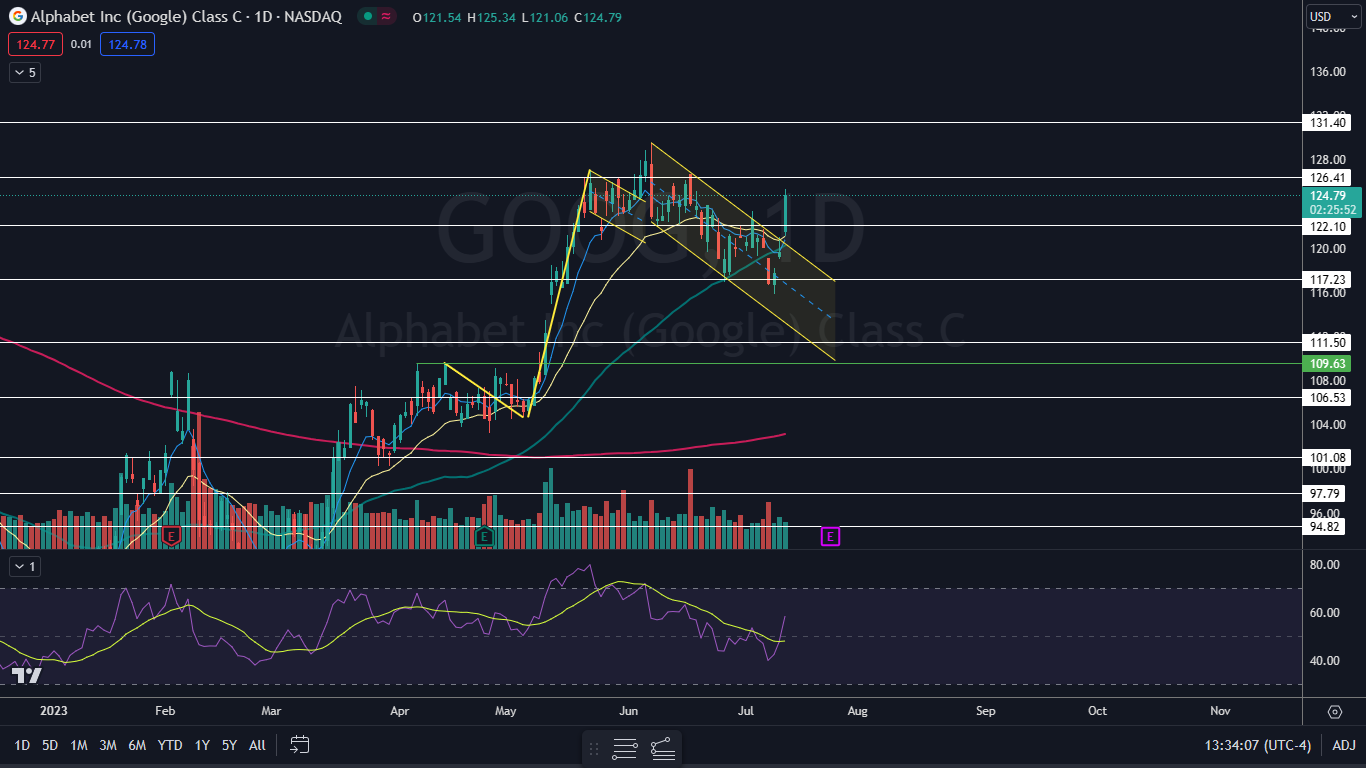Switch range to All

pos(257,745)
